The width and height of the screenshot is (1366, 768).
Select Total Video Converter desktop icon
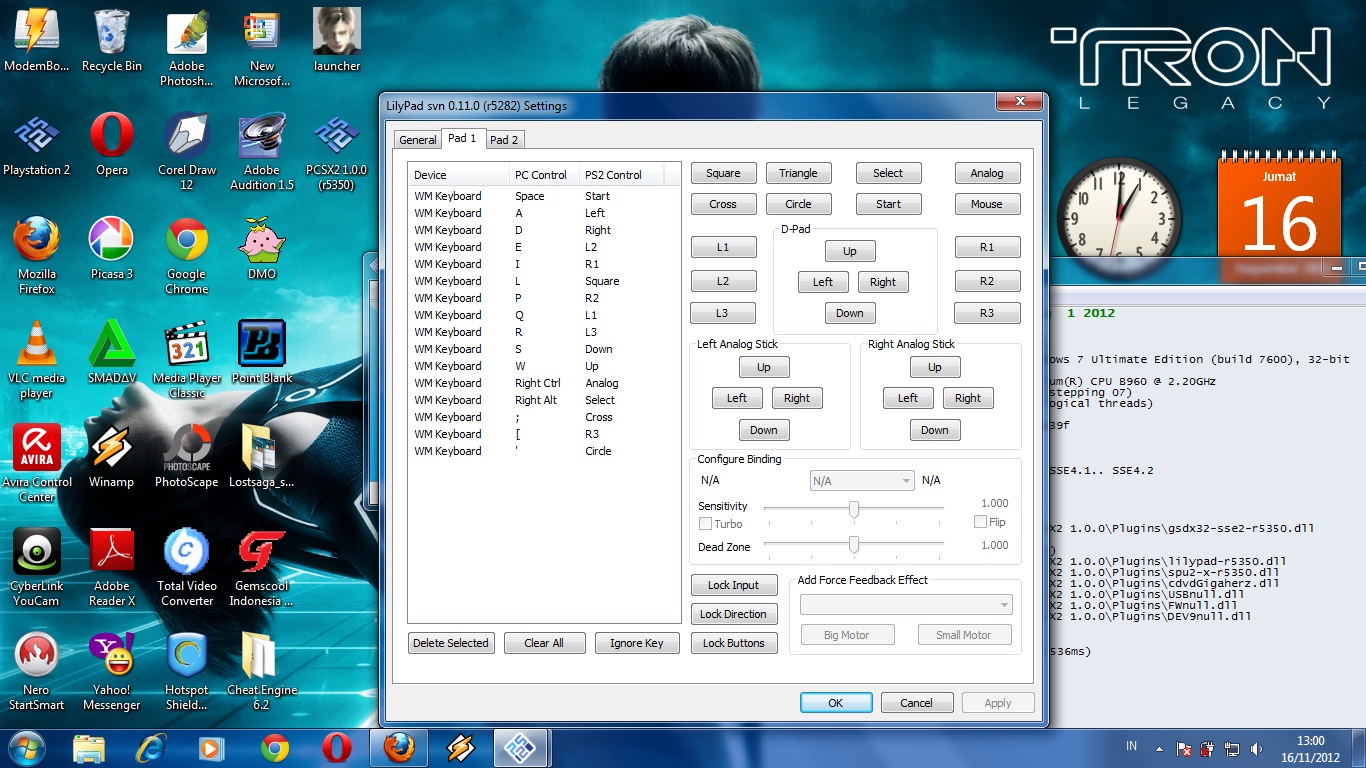pyautogui.click(x=187, y=568)
